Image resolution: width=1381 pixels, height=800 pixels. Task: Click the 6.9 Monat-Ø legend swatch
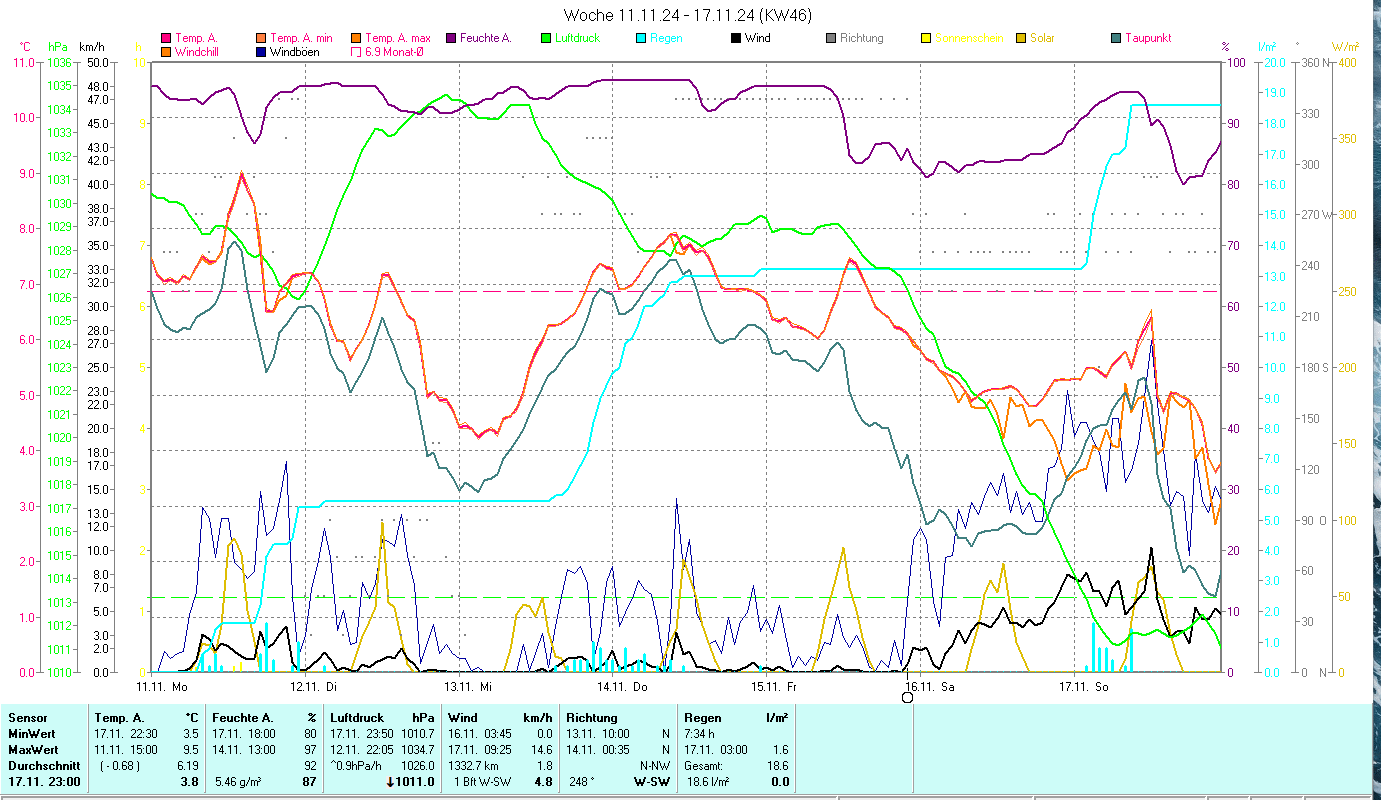356,51
